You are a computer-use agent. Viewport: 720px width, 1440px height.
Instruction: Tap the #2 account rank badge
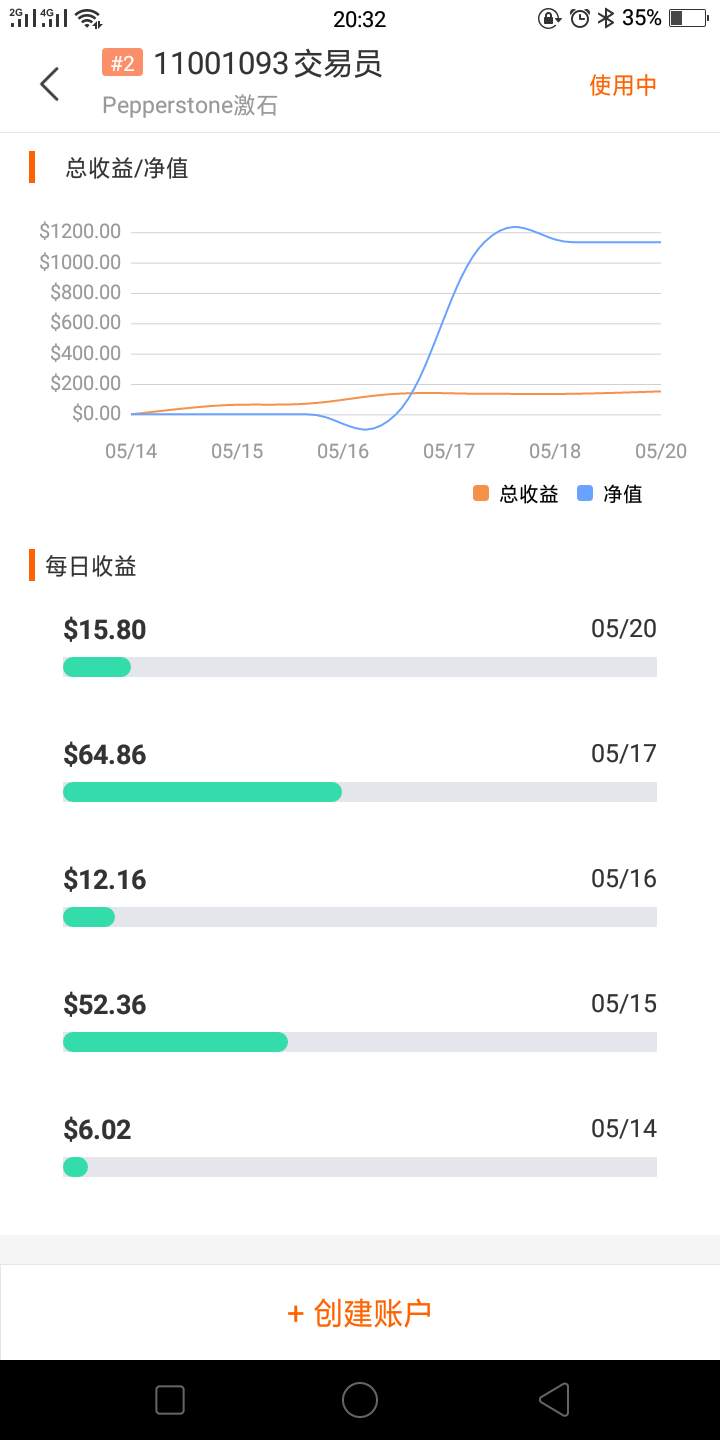tap(122, 63)
